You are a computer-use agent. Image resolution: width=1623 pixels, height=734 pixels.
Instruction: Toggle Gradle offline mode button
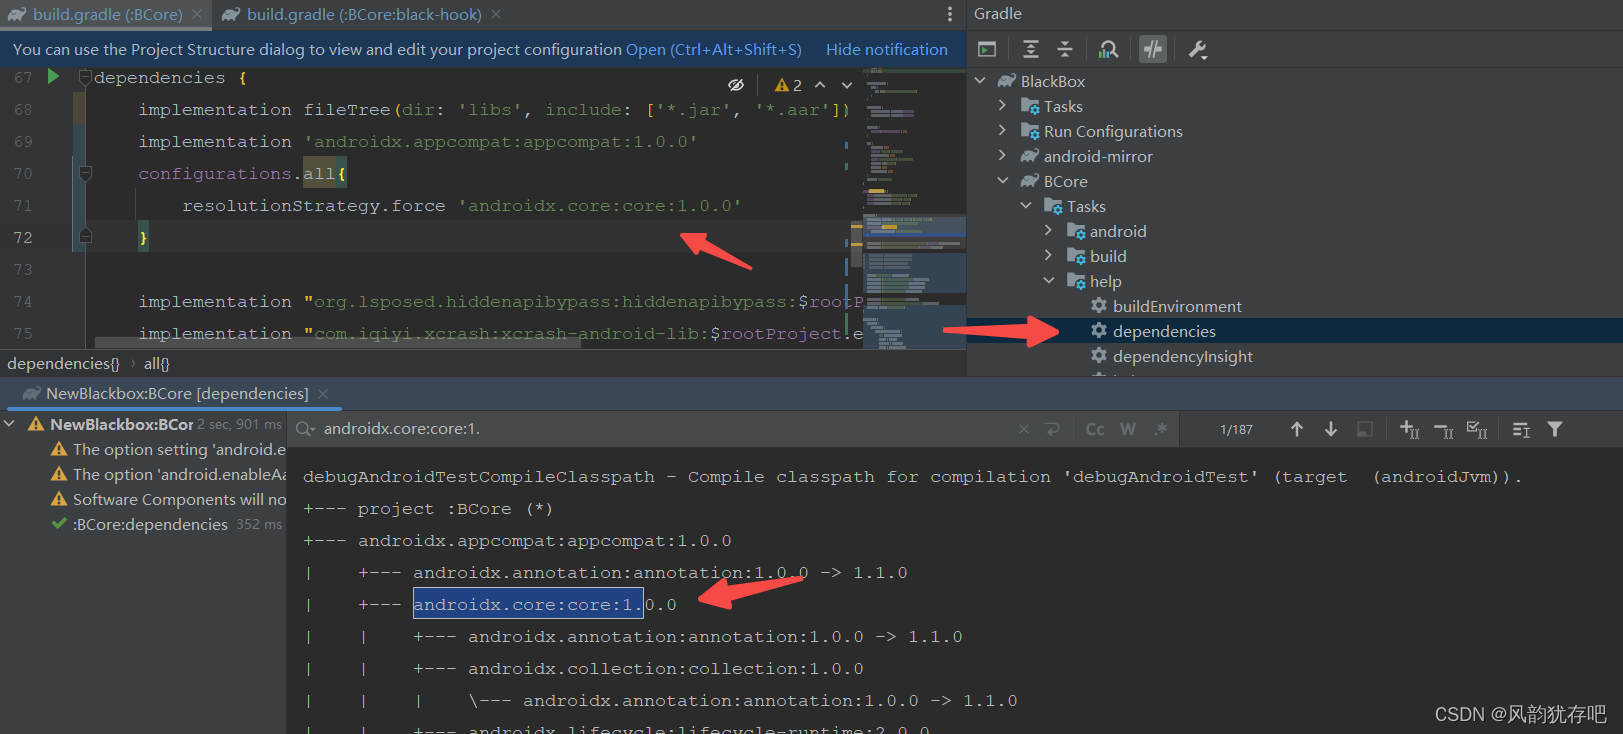(x=1153, y=49)
